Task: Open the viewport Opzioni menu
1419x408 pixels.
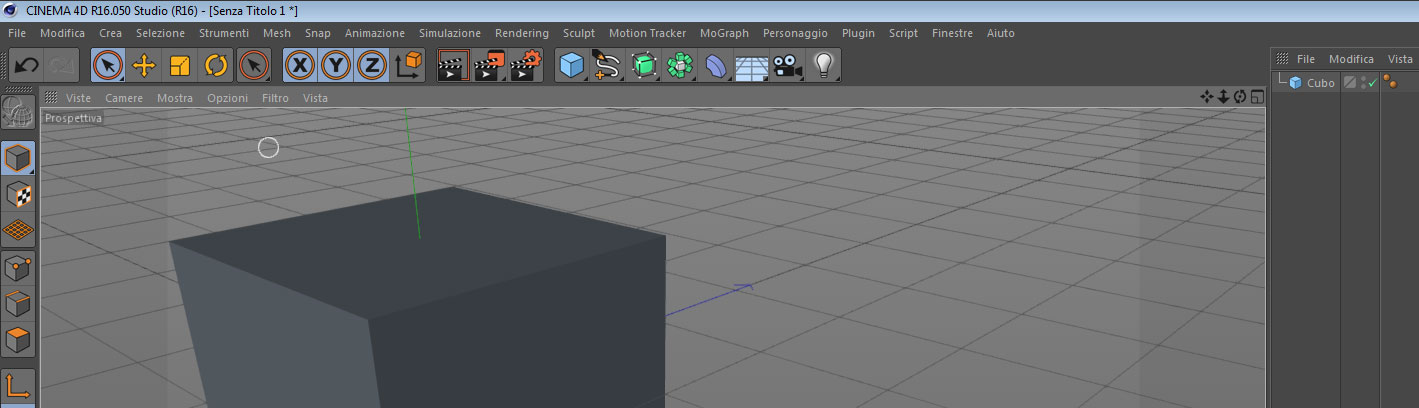Action: tap(227, 98)
